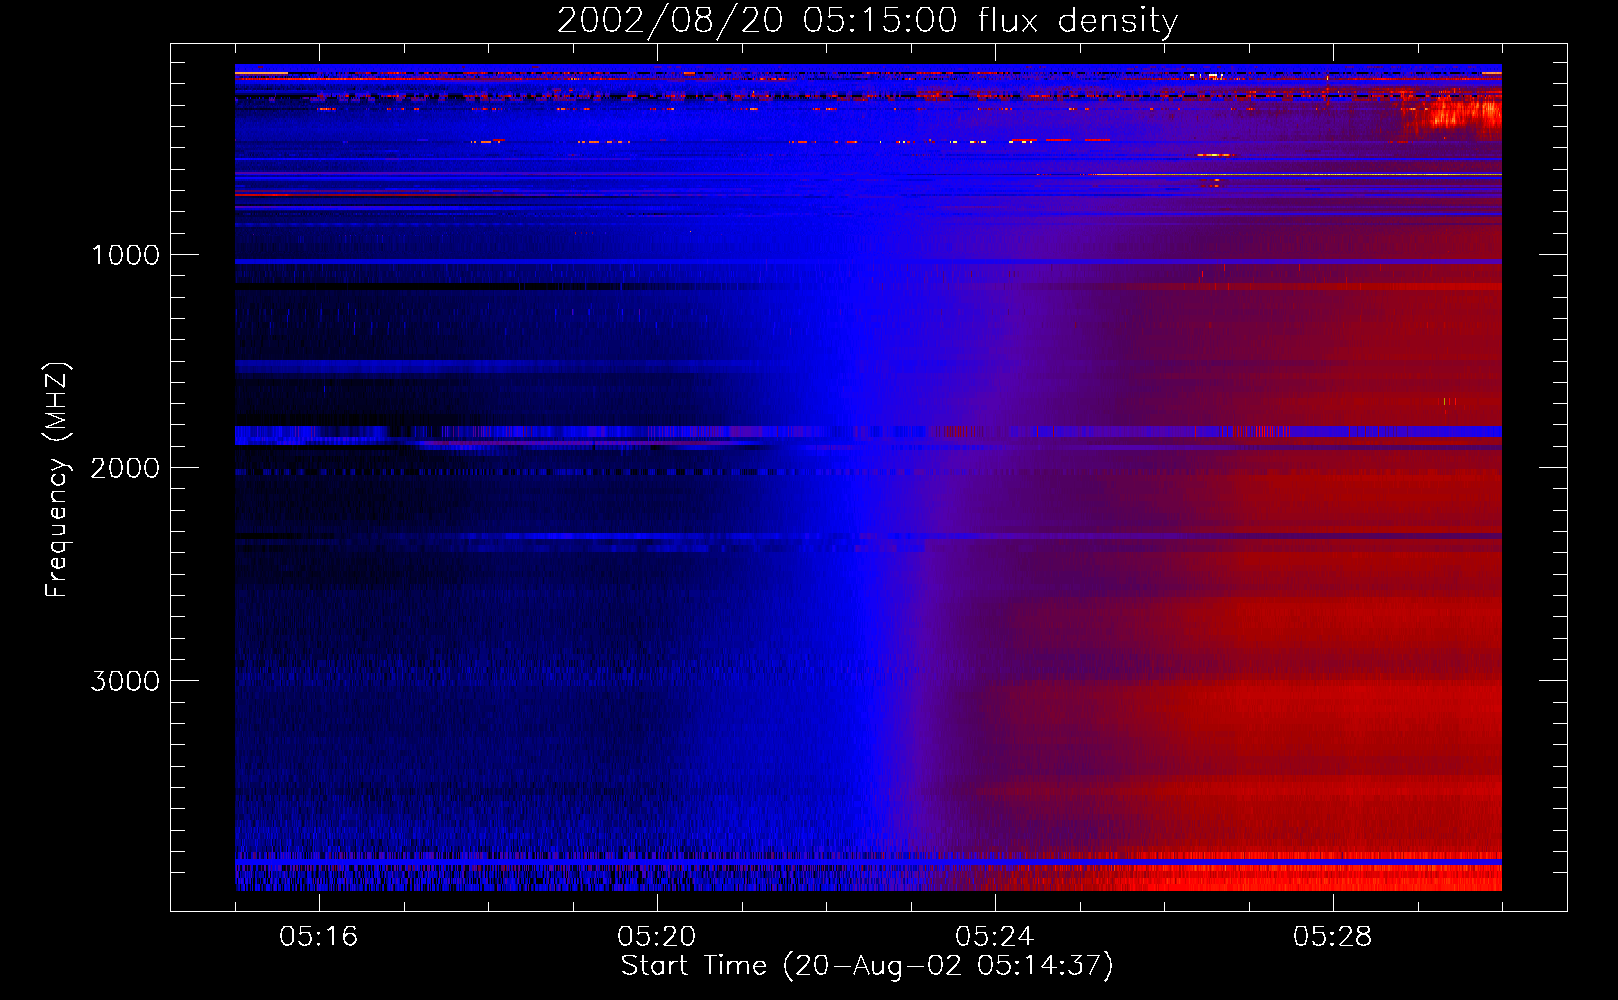The height and width of the screenshot is (1000, 1618).
Task: Select the 1000 frequency tick label
Action: tap(125, 255)
